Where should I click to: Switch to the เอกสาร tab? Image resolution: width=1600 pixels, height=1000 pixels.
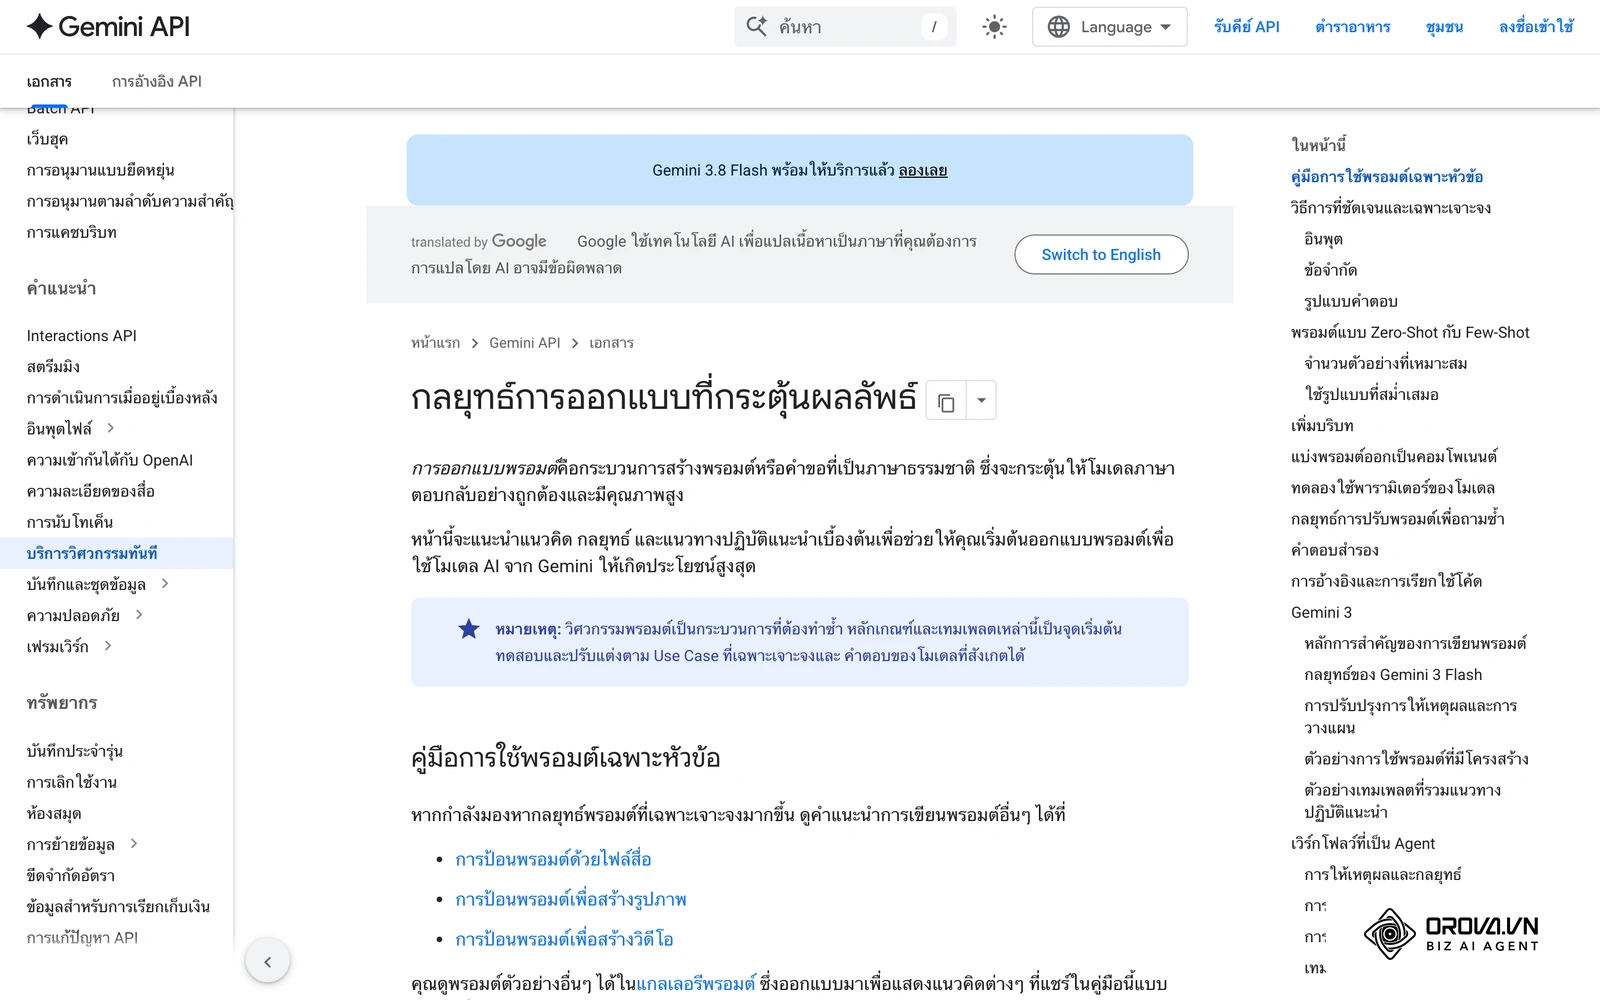click(x=49, y=81)
